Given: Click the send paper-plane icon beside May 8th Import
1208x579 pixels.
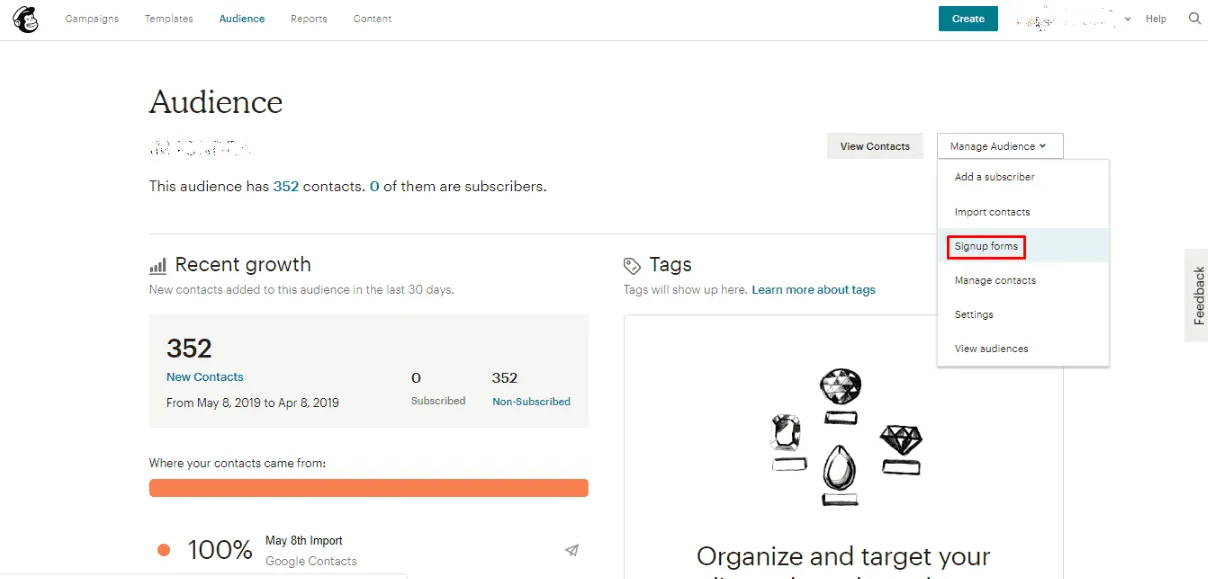Looking at the screenshot, I should tap(572, 549).
